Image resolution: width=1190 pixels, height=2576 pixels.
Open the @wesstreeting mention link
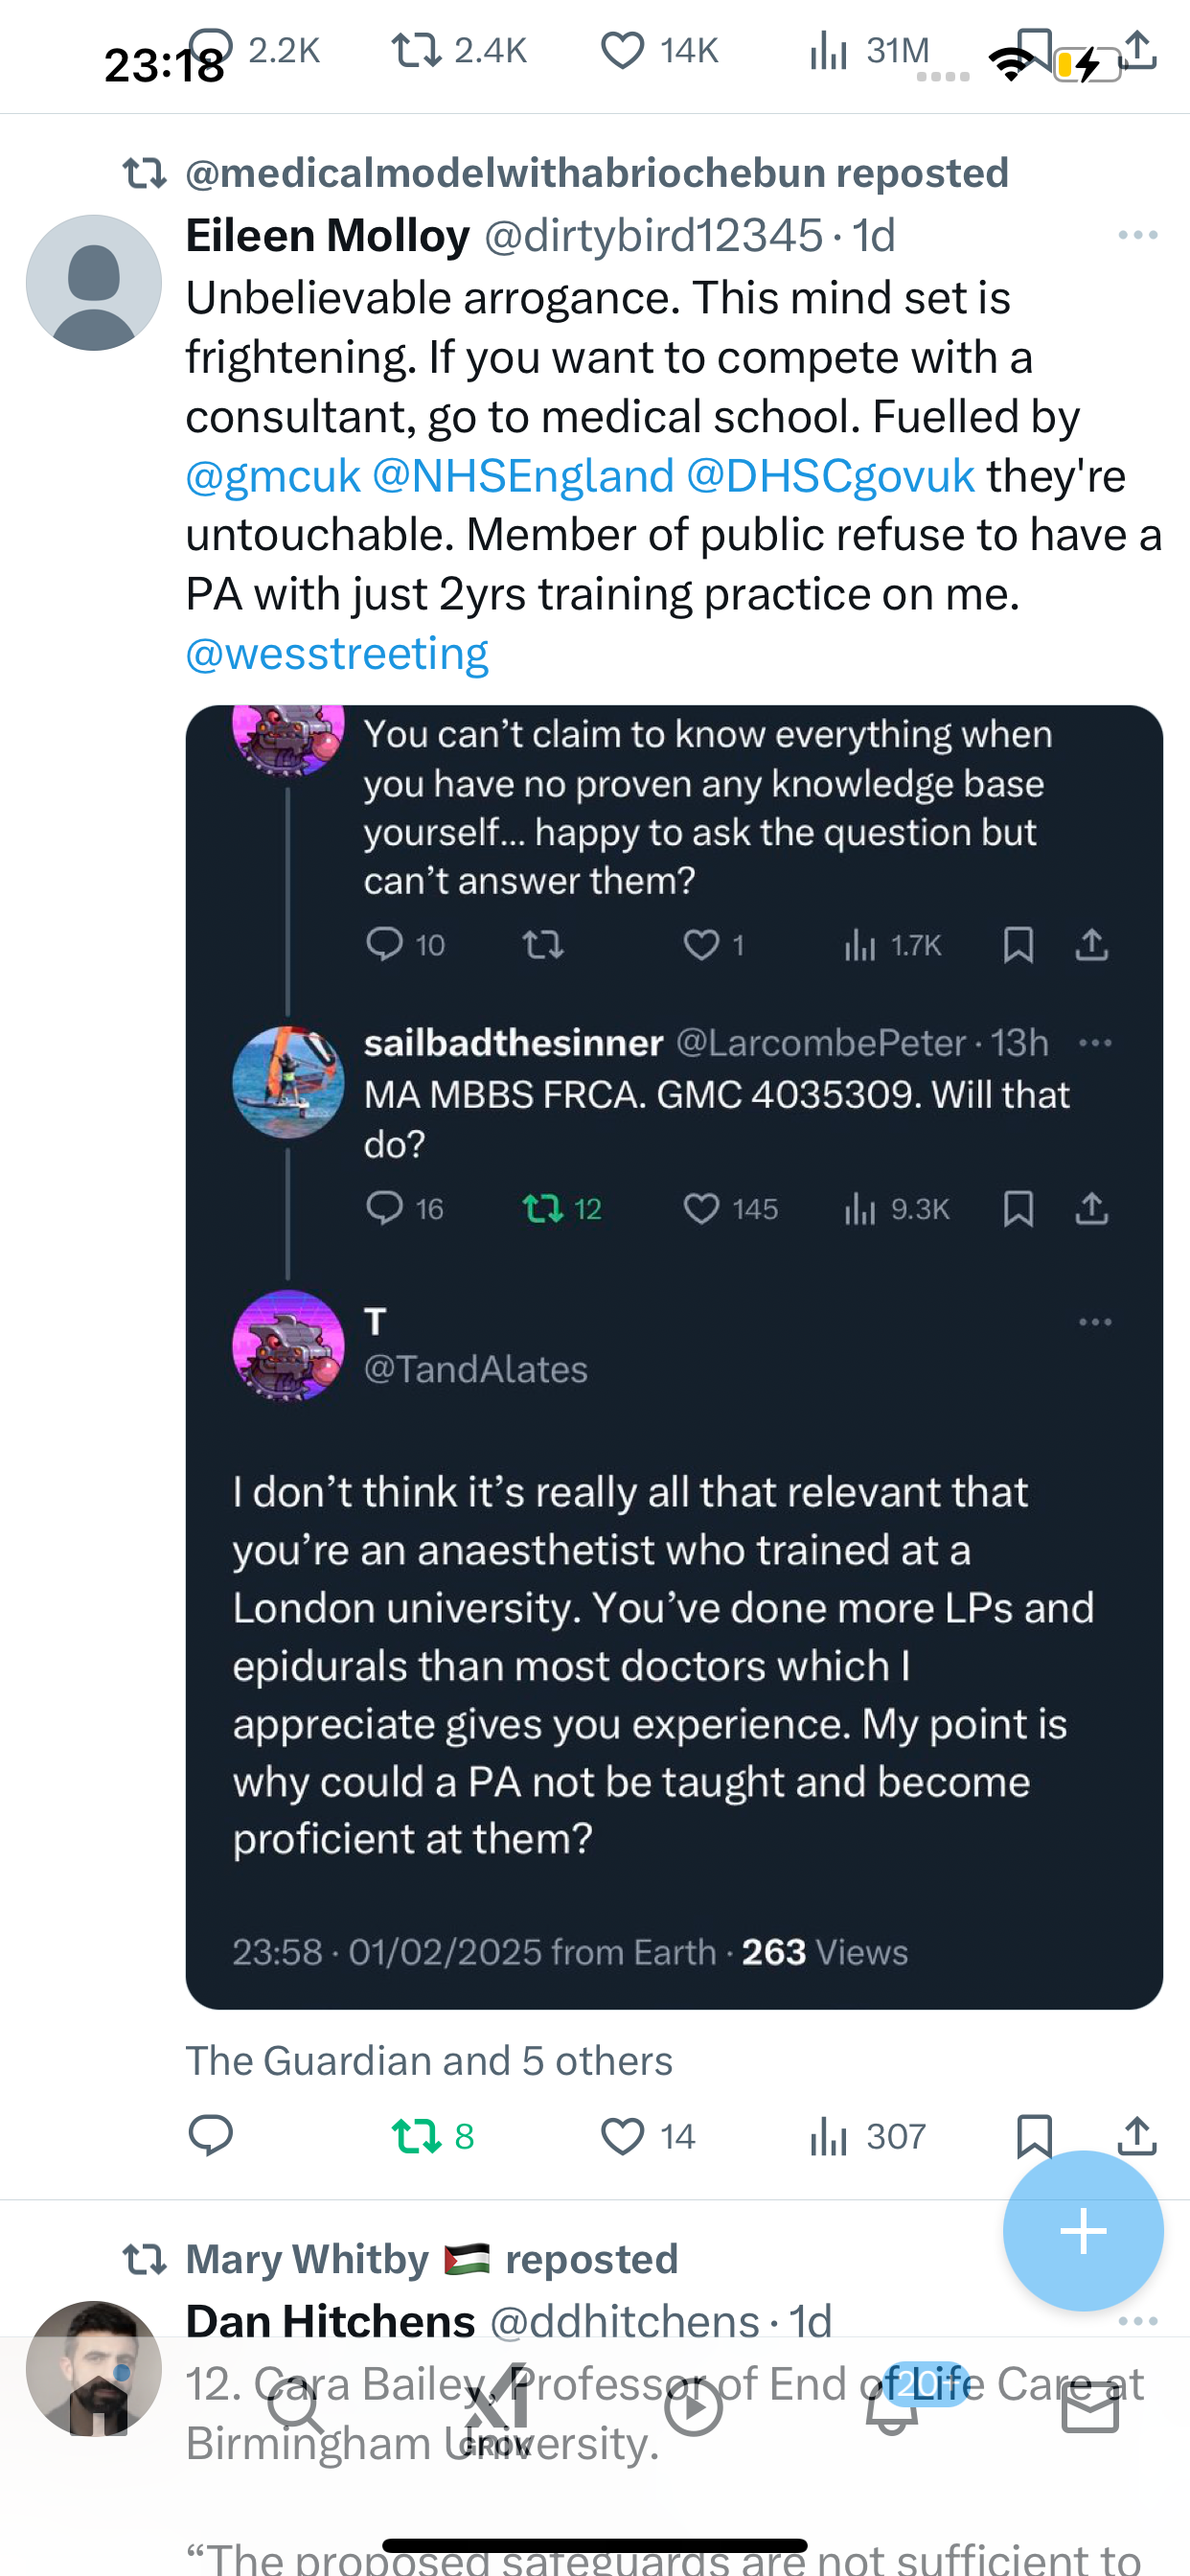pos(337,653)
